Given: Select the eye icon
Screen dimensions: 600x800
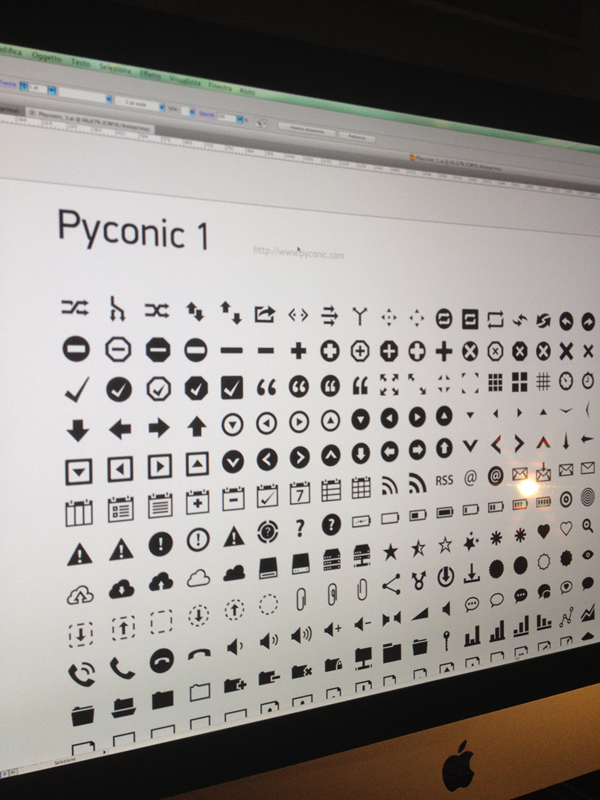Looking at the screenshot, I should tap(587, 554).
